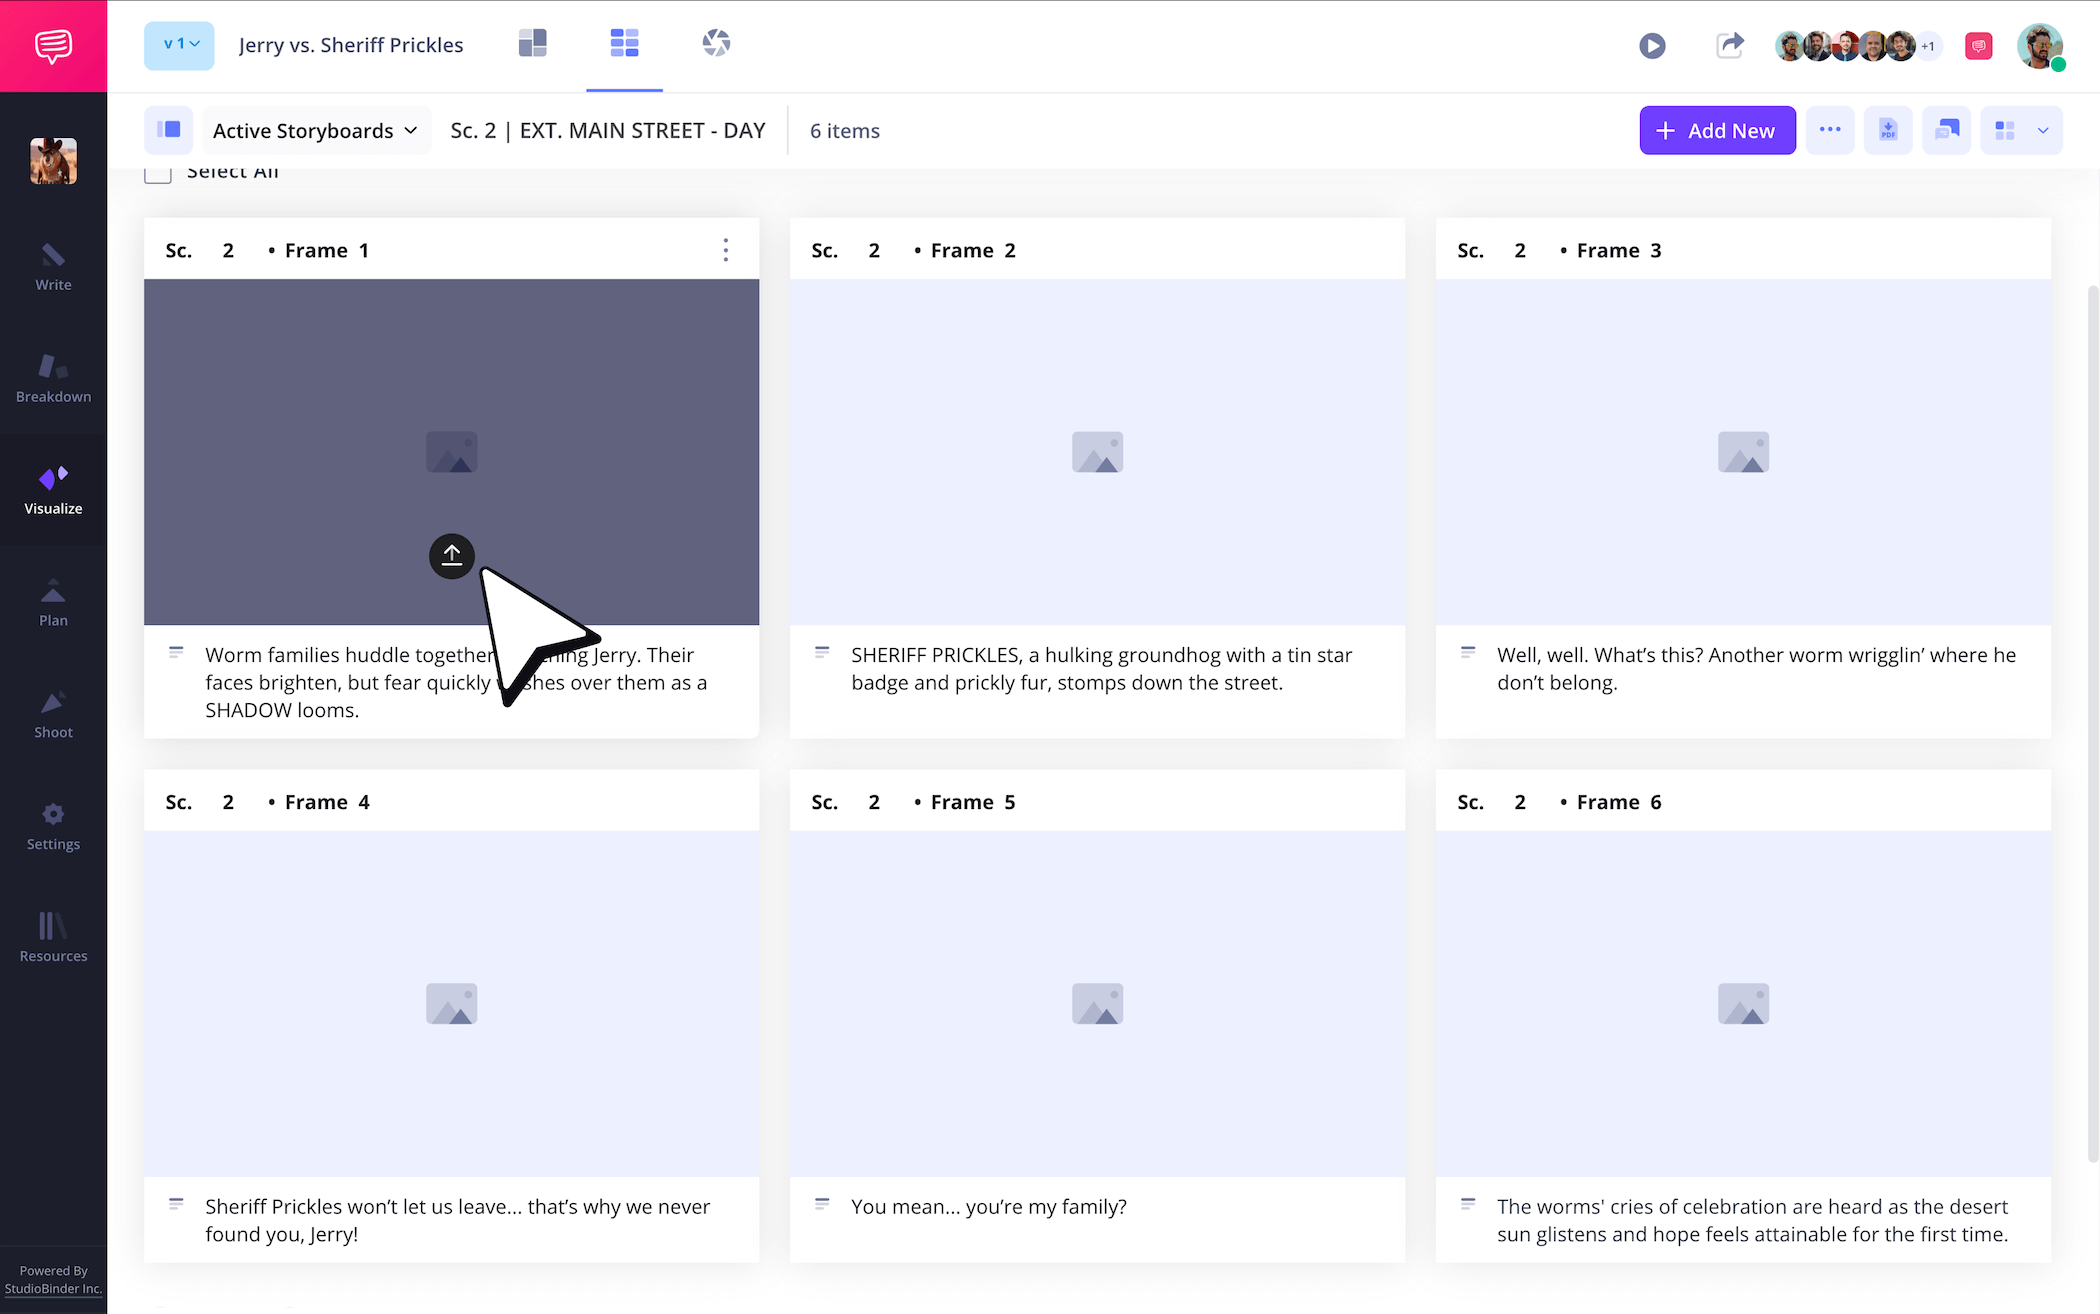Switch to the grid storyboard view tab

624,43
